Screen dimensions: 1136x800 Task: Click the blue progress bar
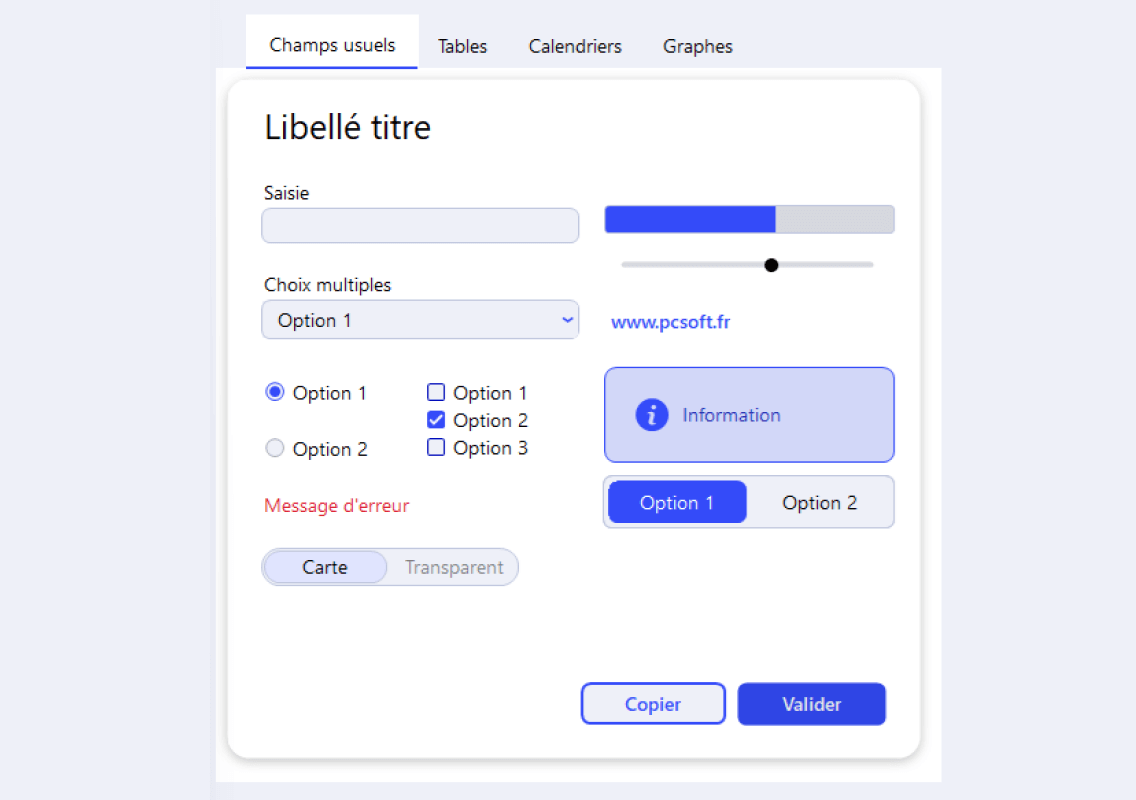pos(690,219)
